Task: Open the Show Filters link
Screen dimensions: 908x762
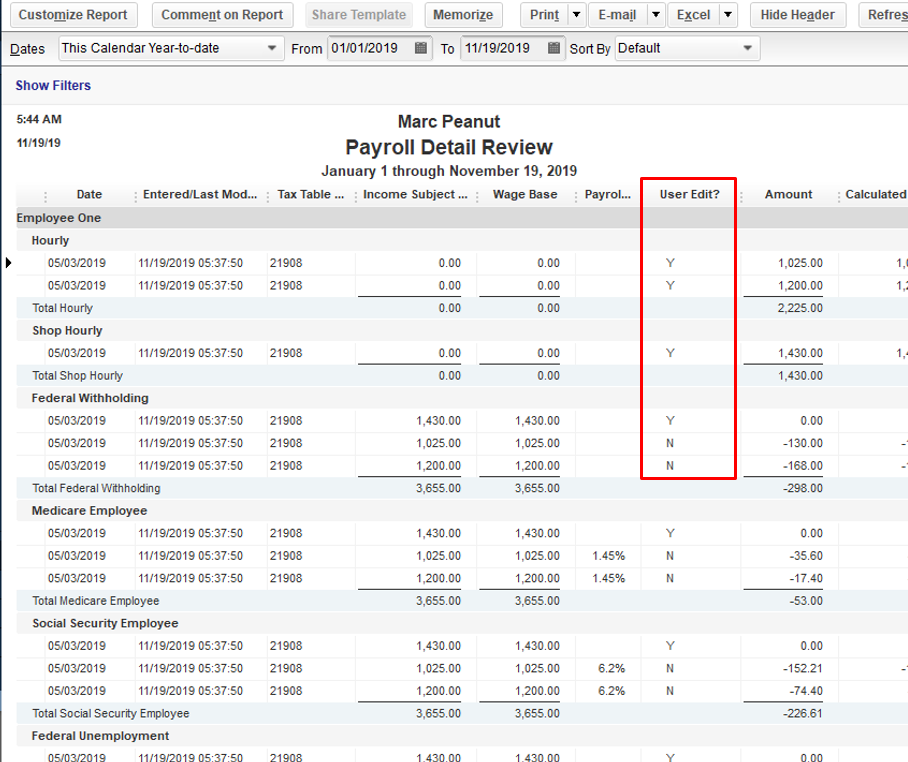Action: (53, 86)
